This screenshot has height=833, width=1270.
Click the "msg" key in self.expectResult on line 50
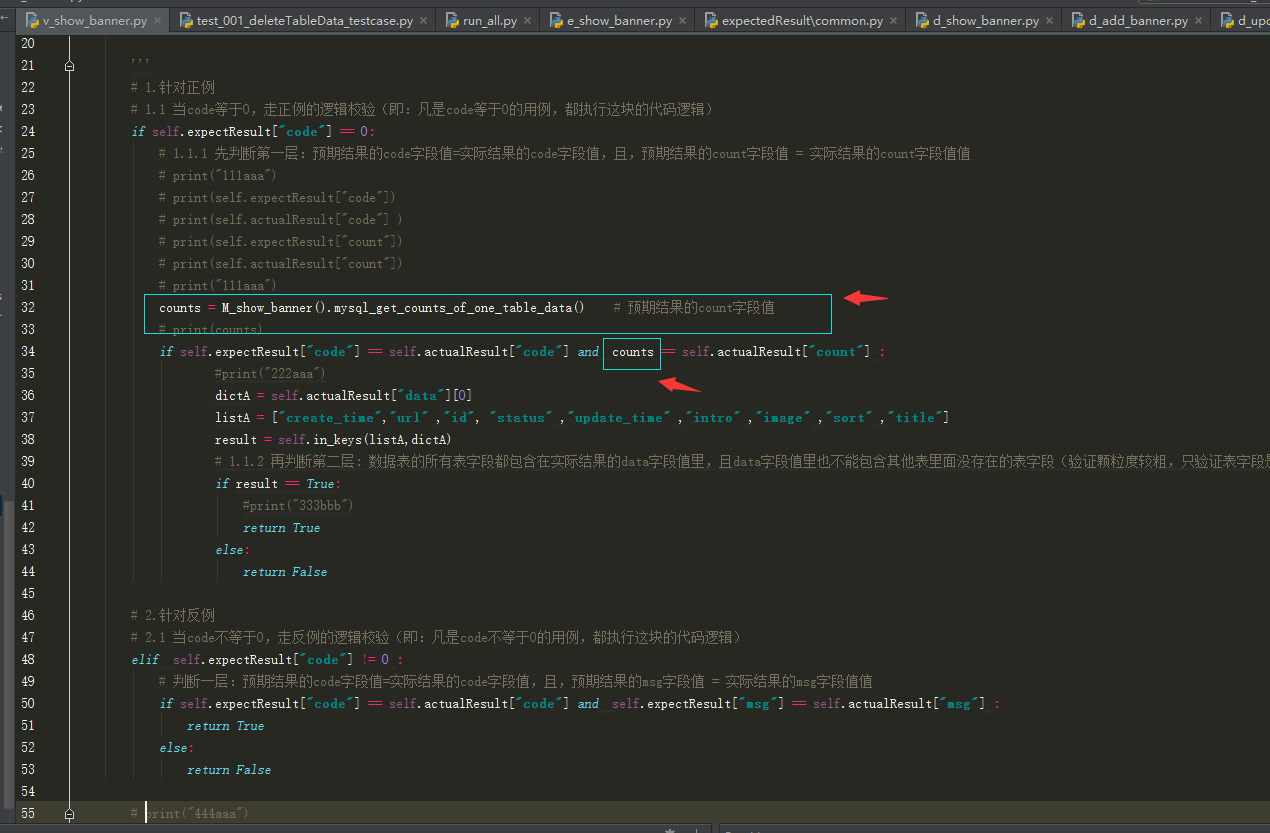point(758,703)
